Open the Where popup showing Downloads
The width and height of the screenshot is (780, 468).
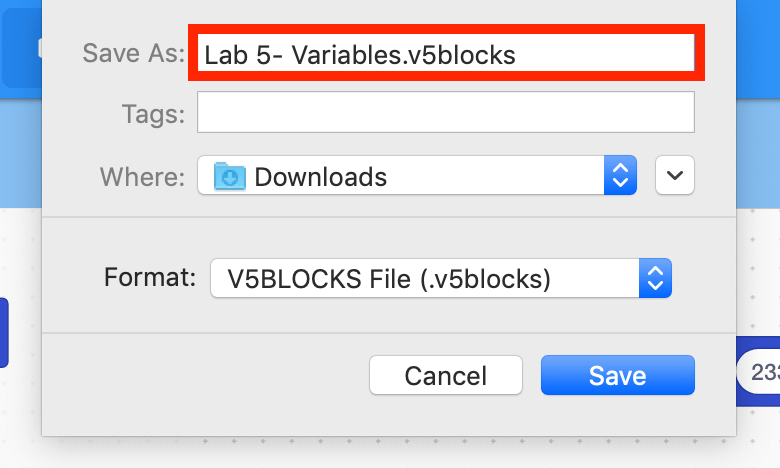417,175
